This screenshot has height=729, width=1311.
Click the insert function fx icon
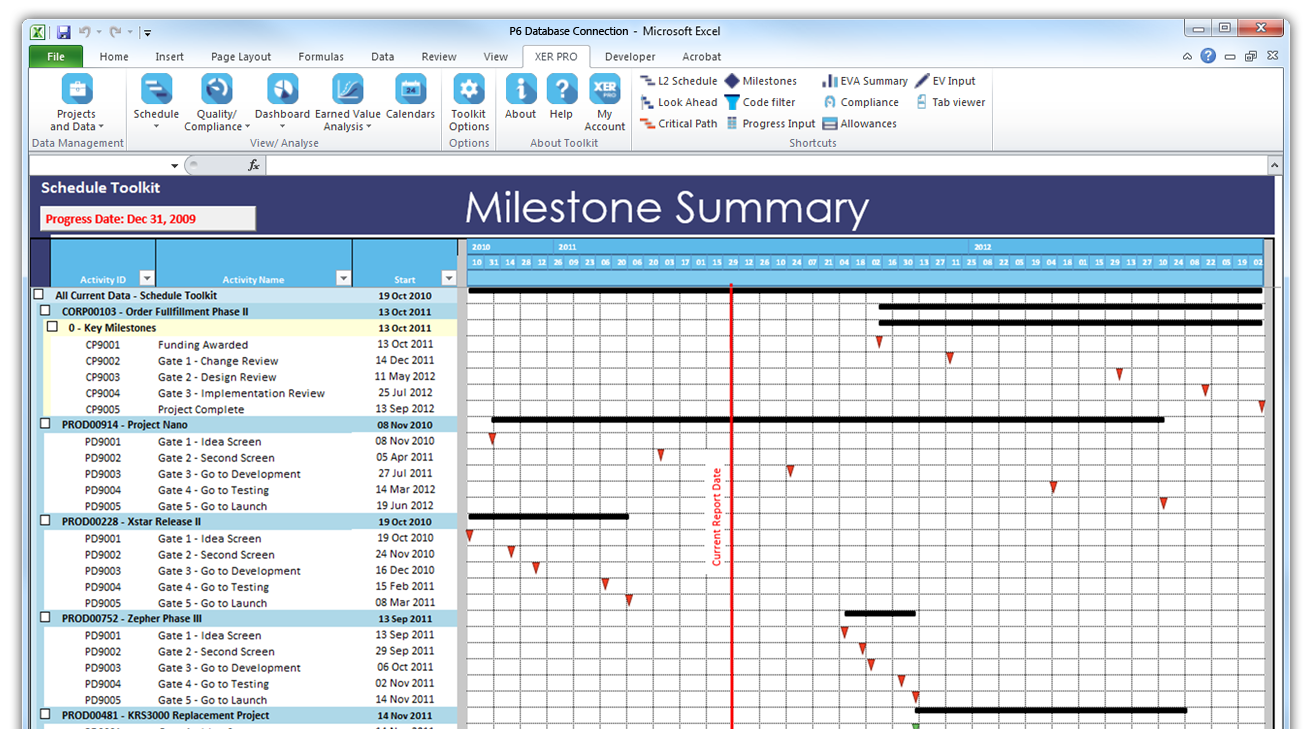click(254, 165)
